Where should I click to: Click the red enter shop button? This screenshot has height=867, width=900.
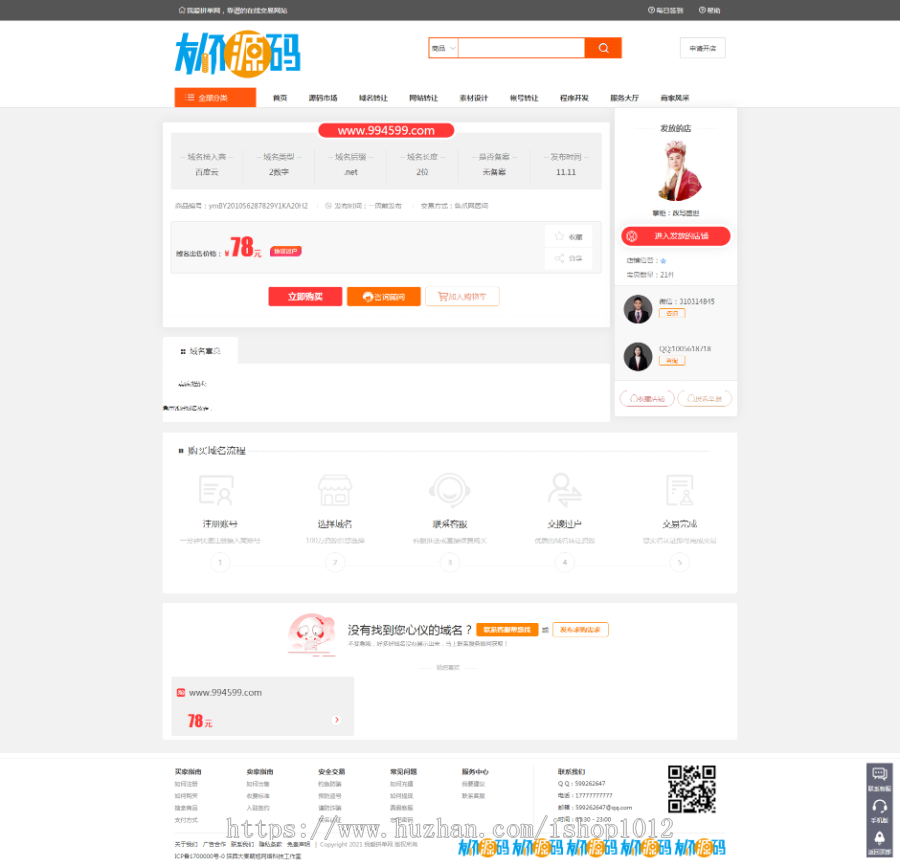click(x=676, y=236)
